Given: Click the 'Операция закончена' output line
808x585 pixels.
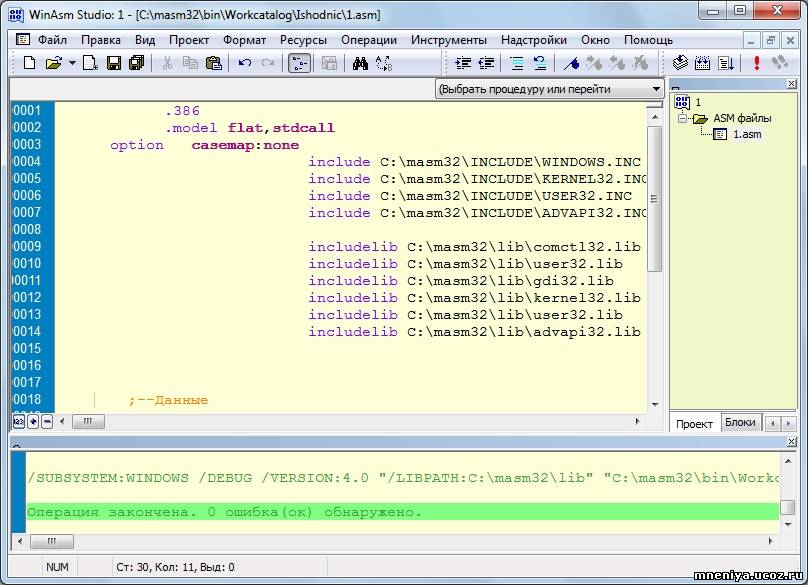Looking at the screenshot, I should [402, 512].
